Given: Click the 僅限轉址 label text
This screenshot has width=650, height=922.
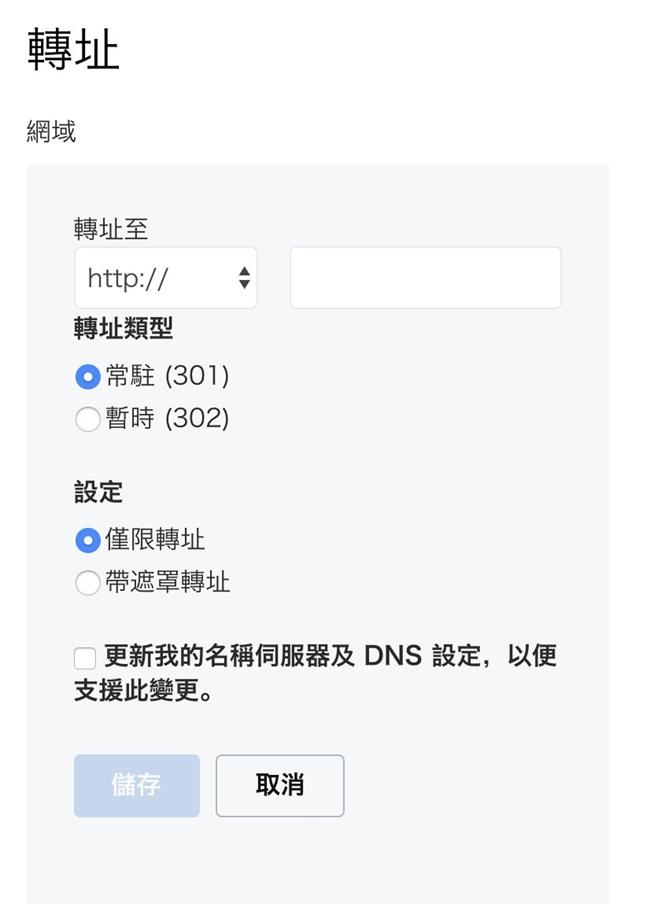Looking at the screenshot, I should 155,540.
